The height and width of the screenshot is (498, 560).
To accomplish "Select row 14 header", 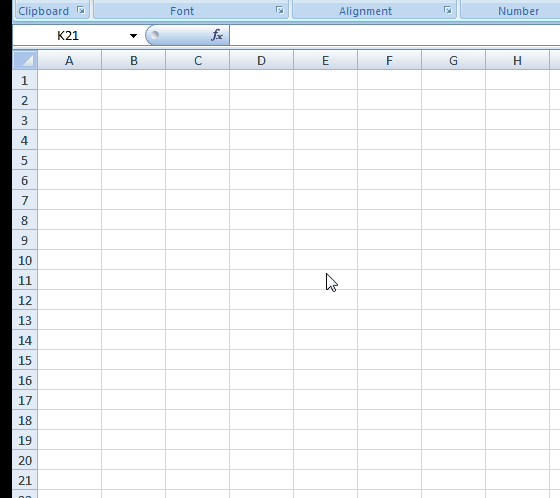I will click(x=25, y=340).
